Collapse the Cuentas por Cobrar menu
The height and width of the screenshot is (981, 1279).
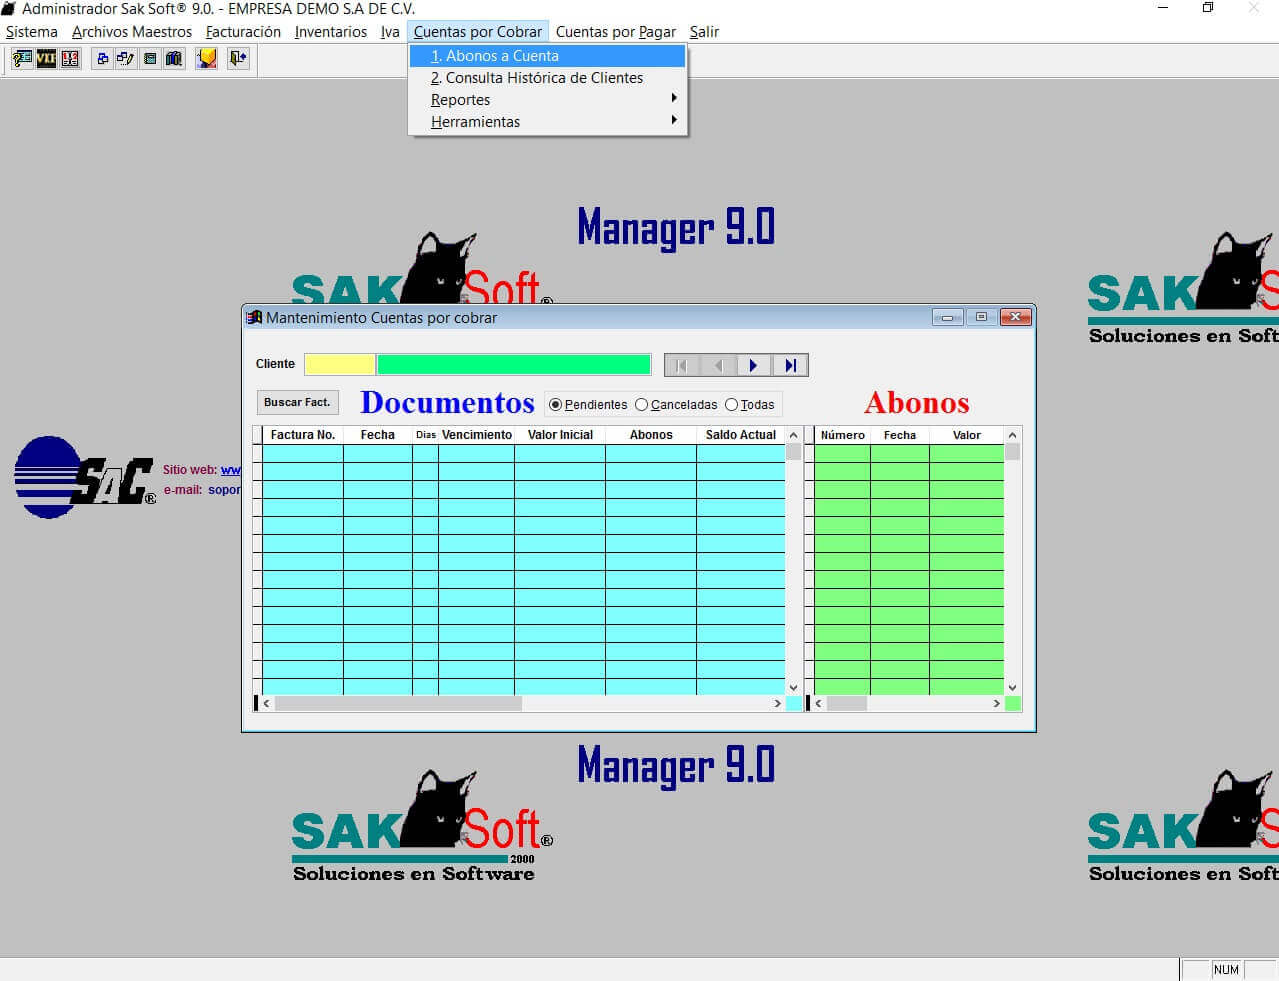[x=478, y=32]
